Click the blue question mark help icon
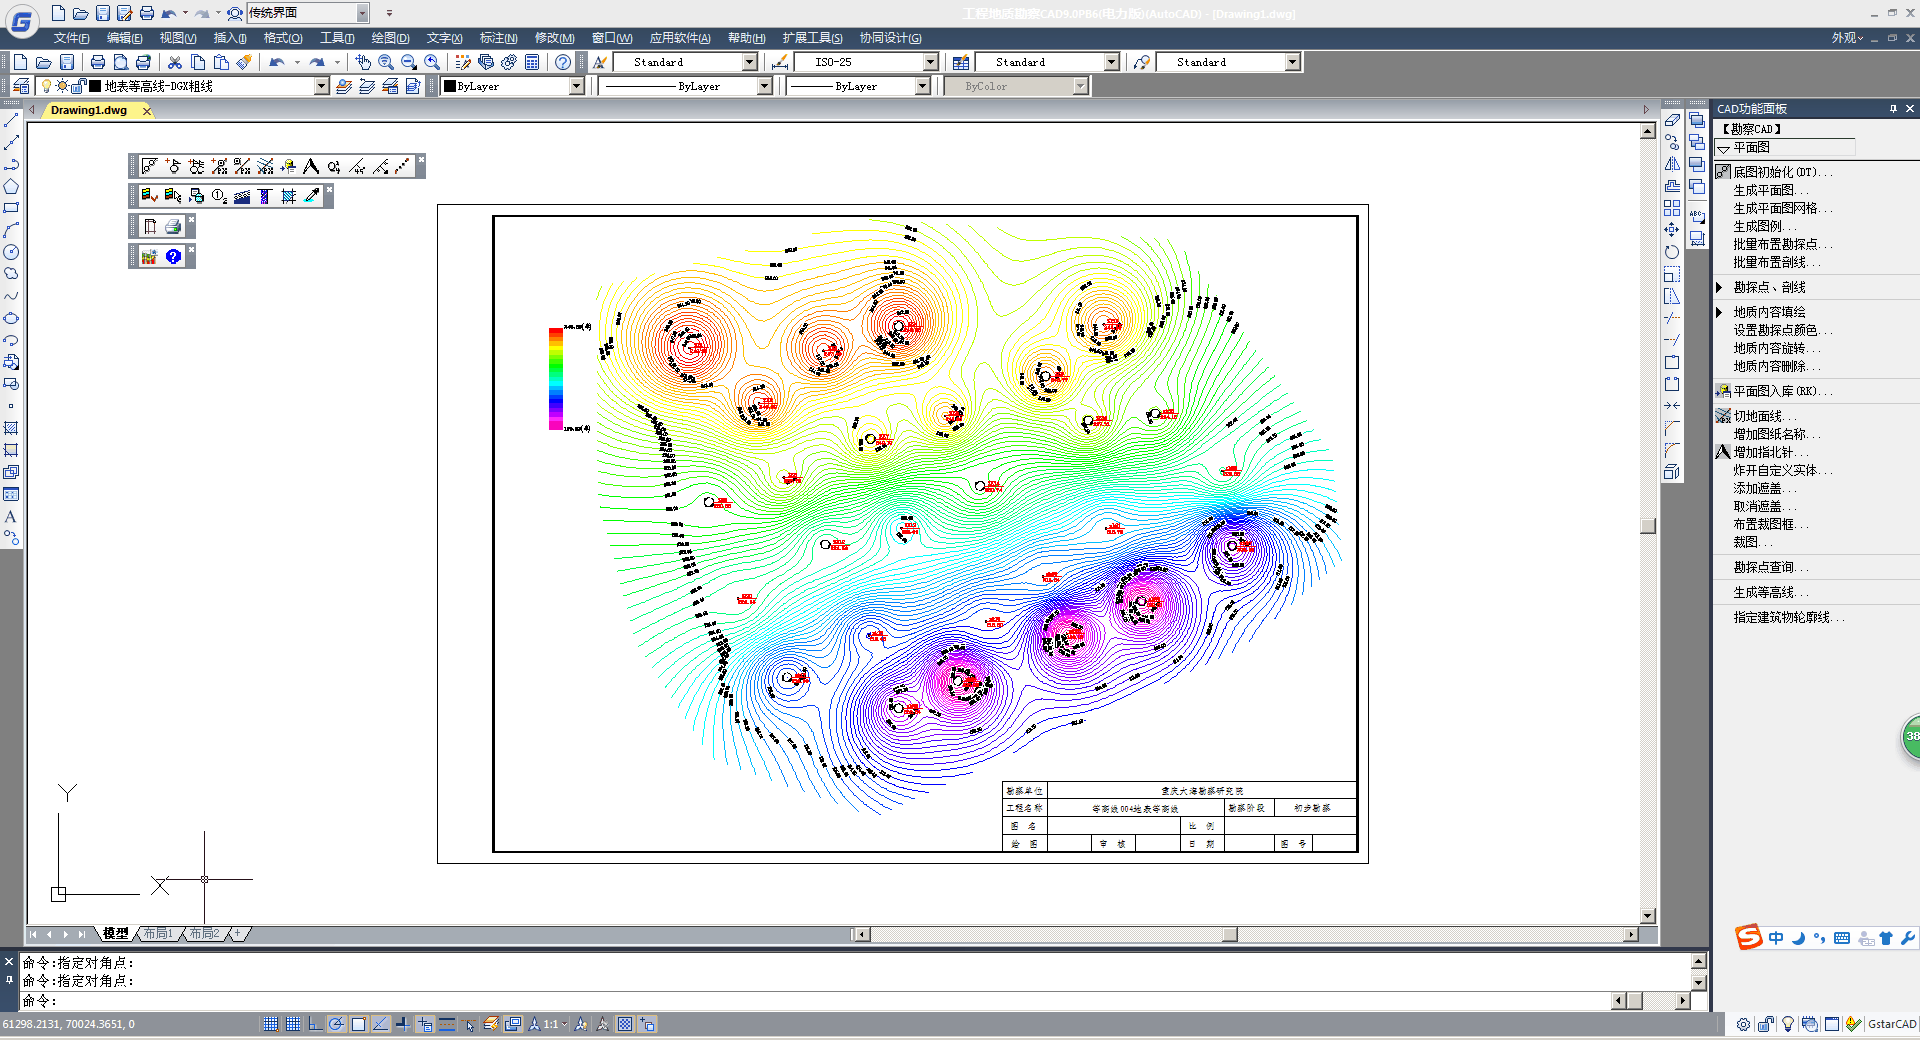This screenshot has height=1040, width=1920. (173, 257)
